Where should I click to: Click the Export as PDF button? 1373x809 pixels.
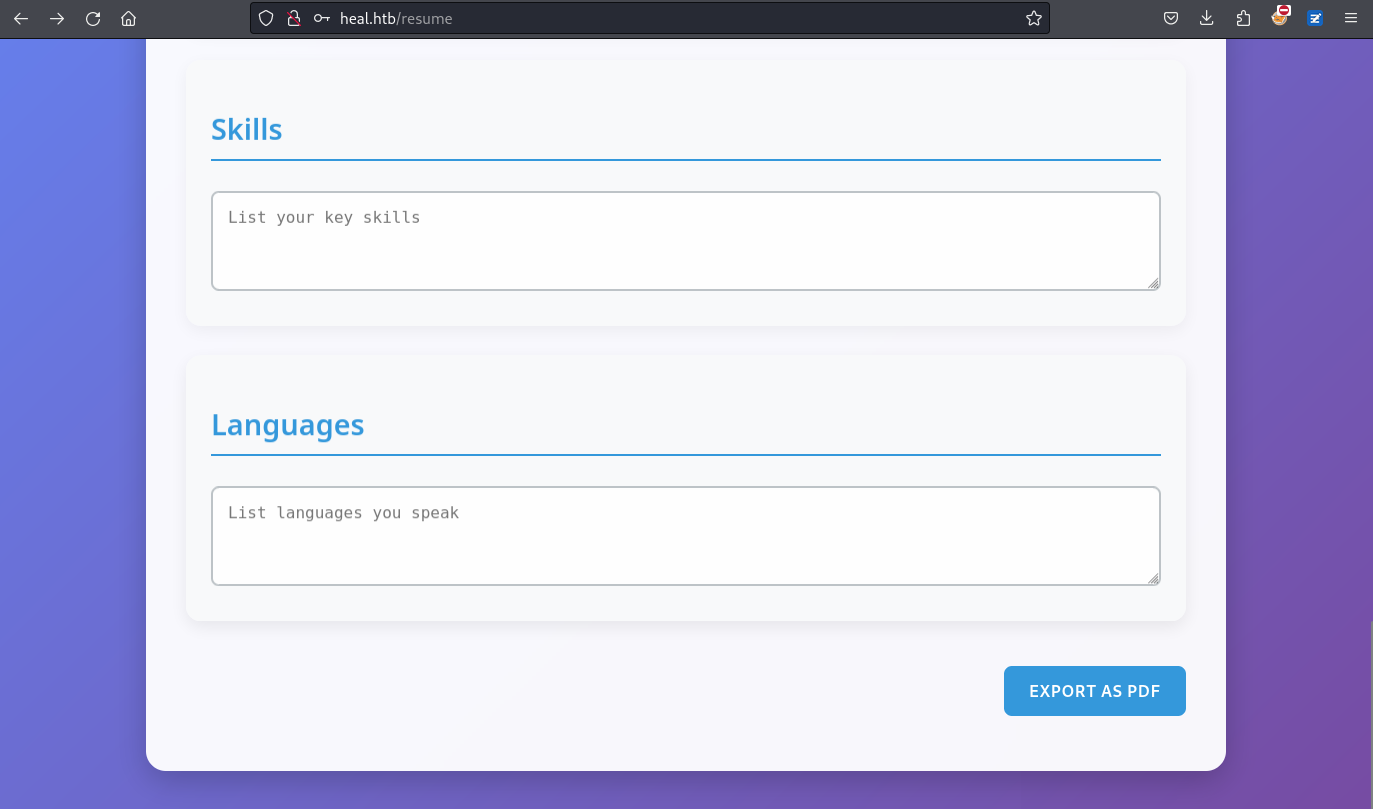(1095, 691)
